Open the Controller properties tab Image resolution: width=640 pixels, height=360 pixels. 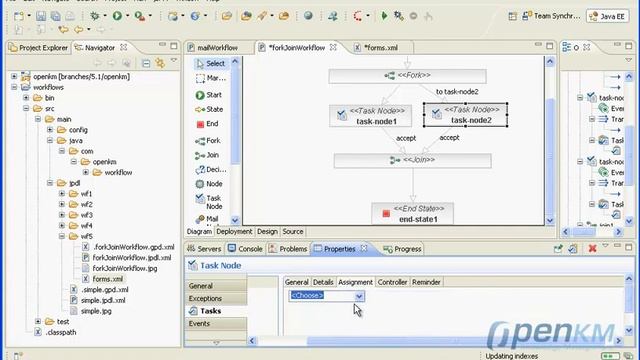click(392, 282)
